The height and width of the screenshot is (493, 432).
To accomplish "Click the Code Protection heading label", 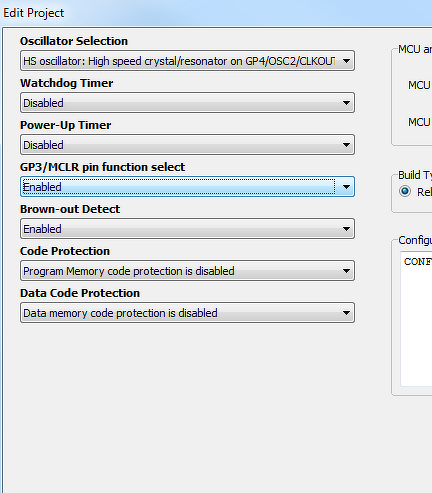I will [65, 251].
